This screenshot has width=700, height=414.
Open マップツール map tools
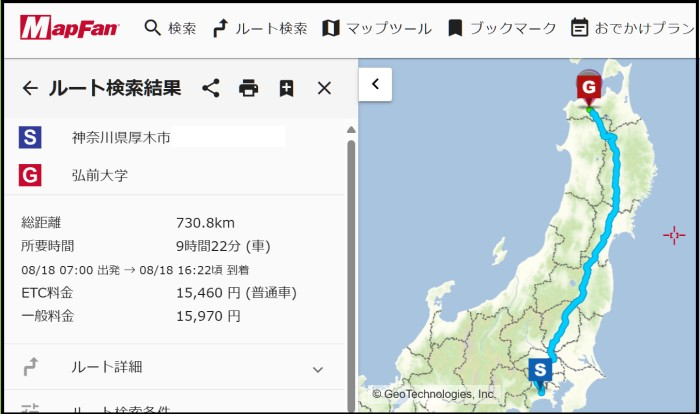click(x=376, y=28)
